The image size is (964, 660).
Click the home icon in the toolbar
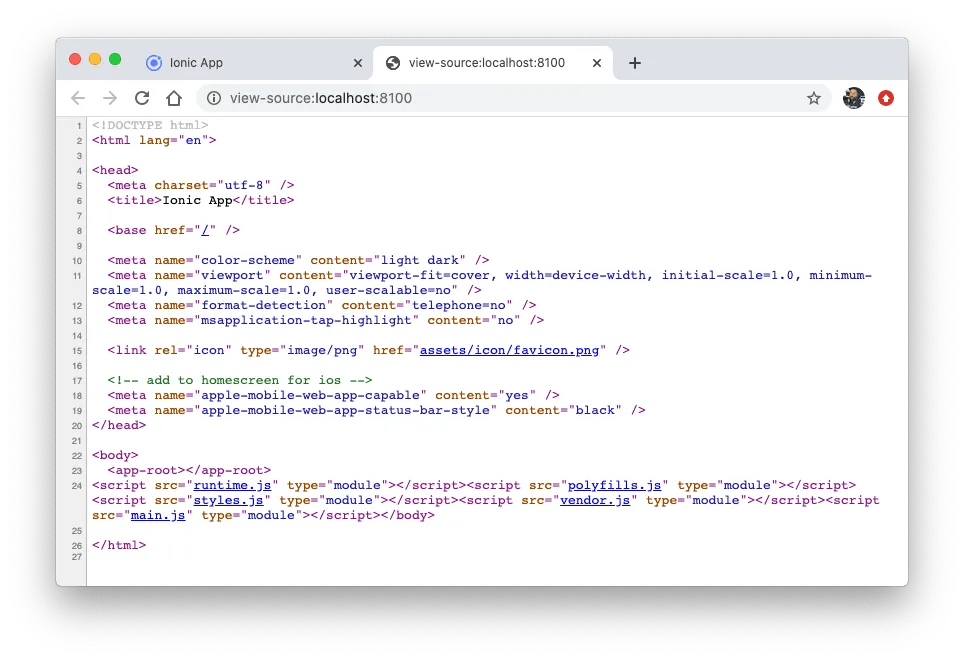coord(174,98)
